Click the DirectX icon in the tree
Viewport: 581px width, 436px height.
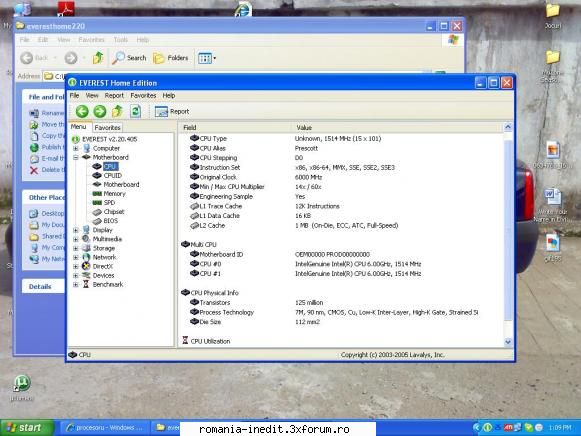click(x=86, y=266)
